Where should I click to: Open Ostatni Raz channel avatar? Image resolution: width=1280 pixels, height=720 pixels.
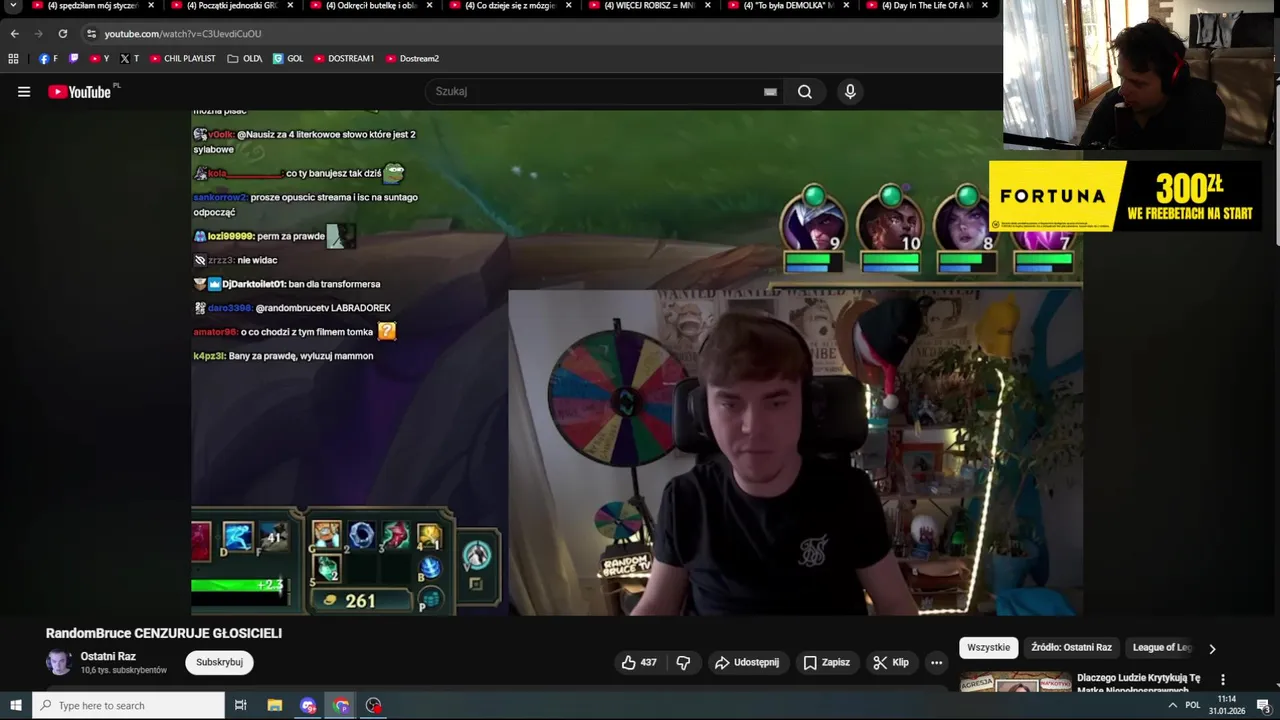click(59, 662)
